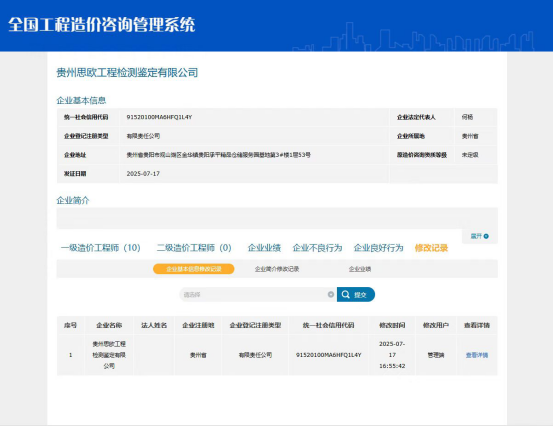
Task: Click the 企业简介 section heading
Action: (73, 200)
